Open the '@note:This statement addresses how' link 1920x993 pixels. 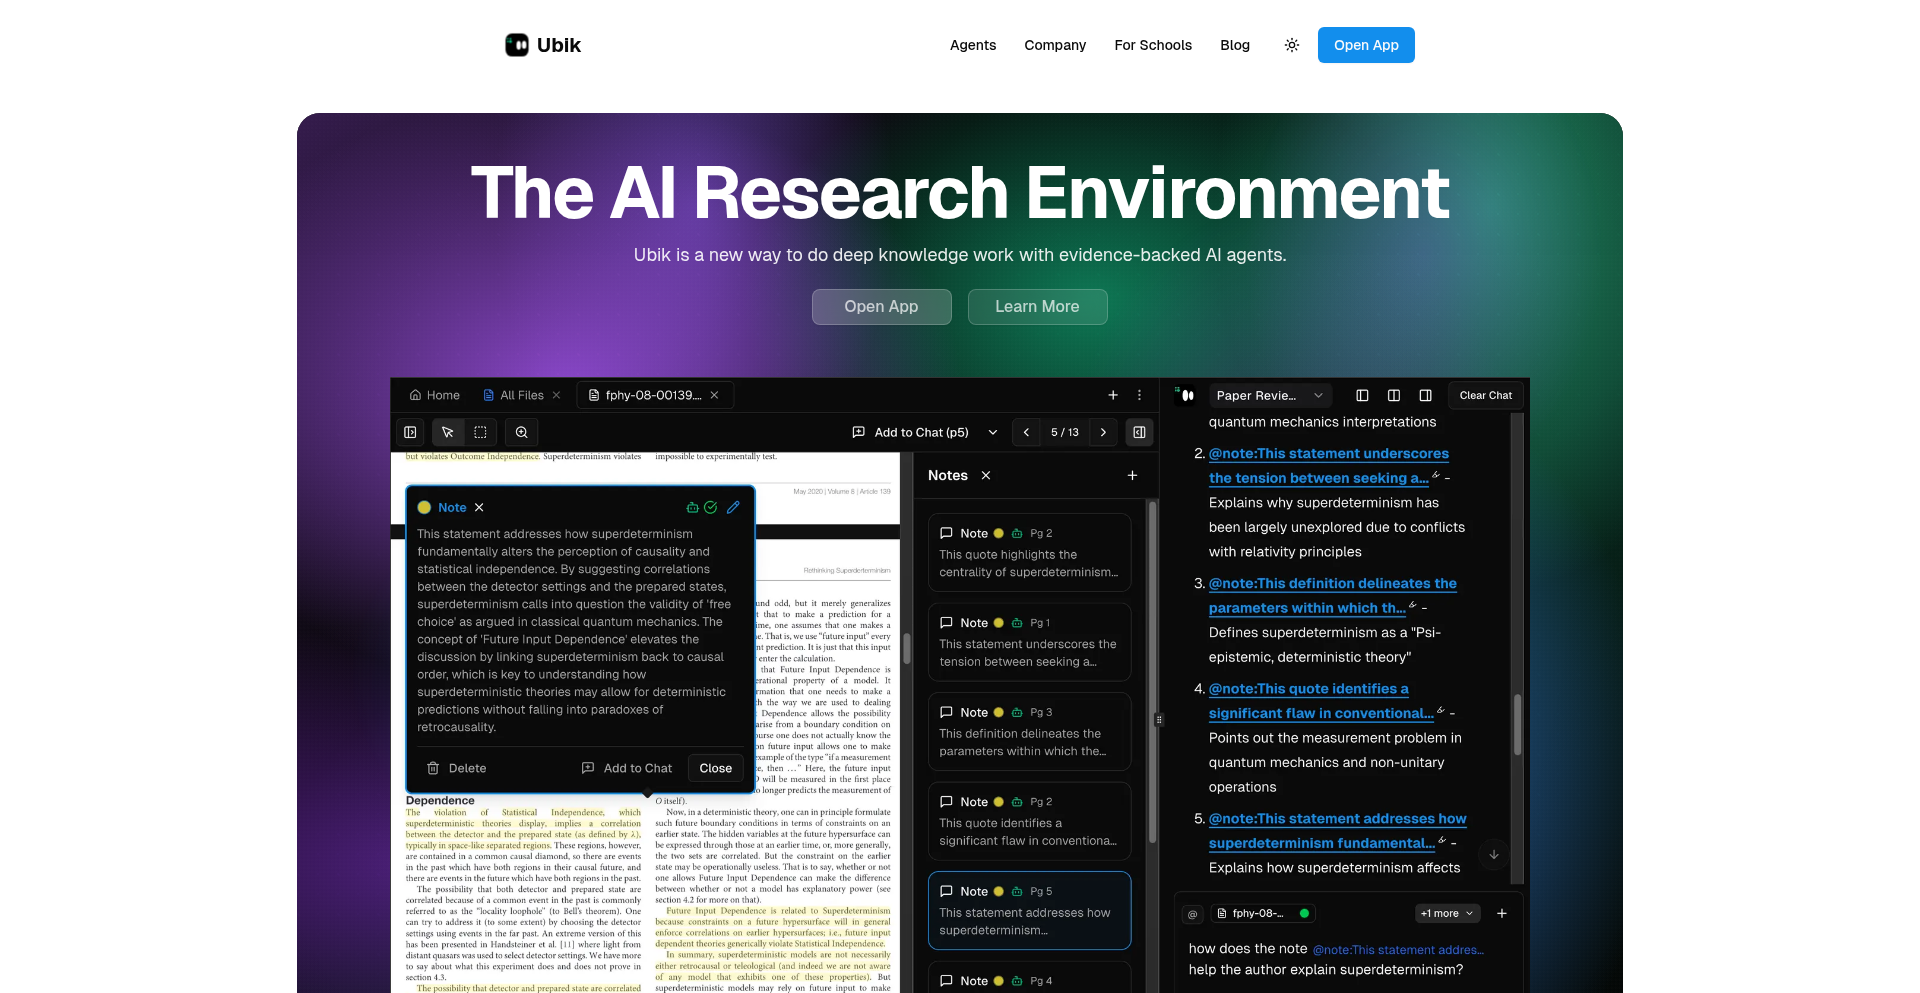pos(1337,830)
